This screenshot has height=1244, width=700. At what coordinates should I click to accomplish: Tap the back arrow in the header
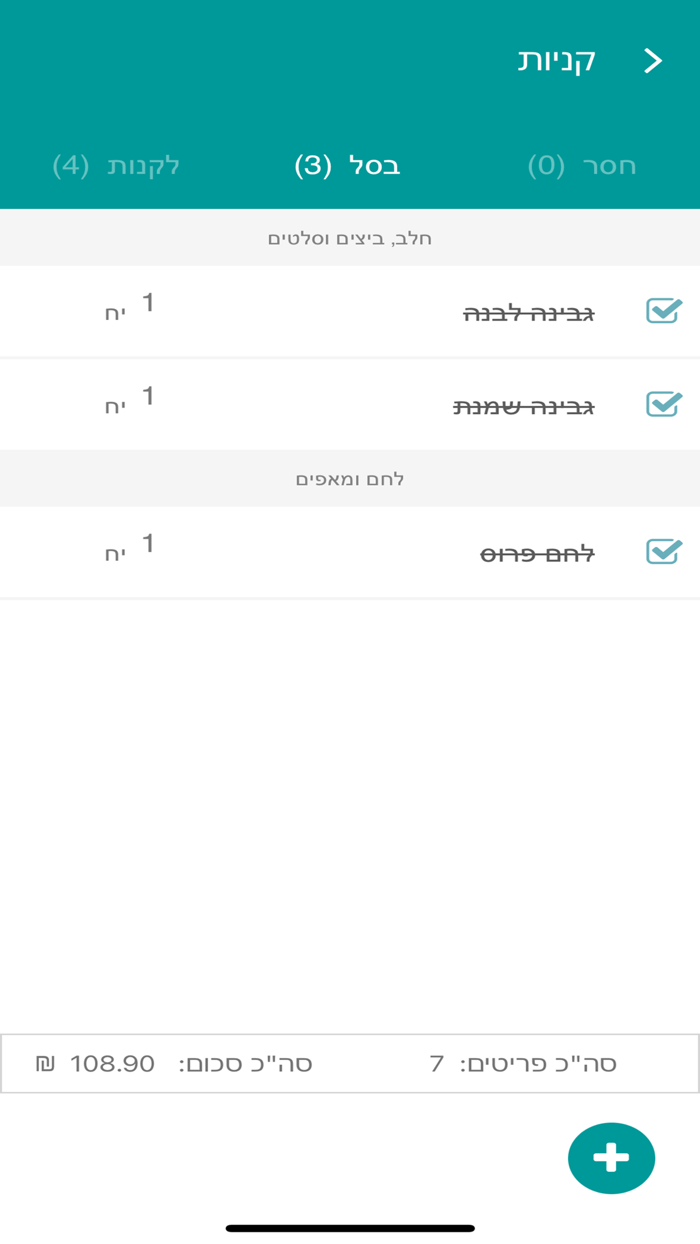[x=653, y=60]
